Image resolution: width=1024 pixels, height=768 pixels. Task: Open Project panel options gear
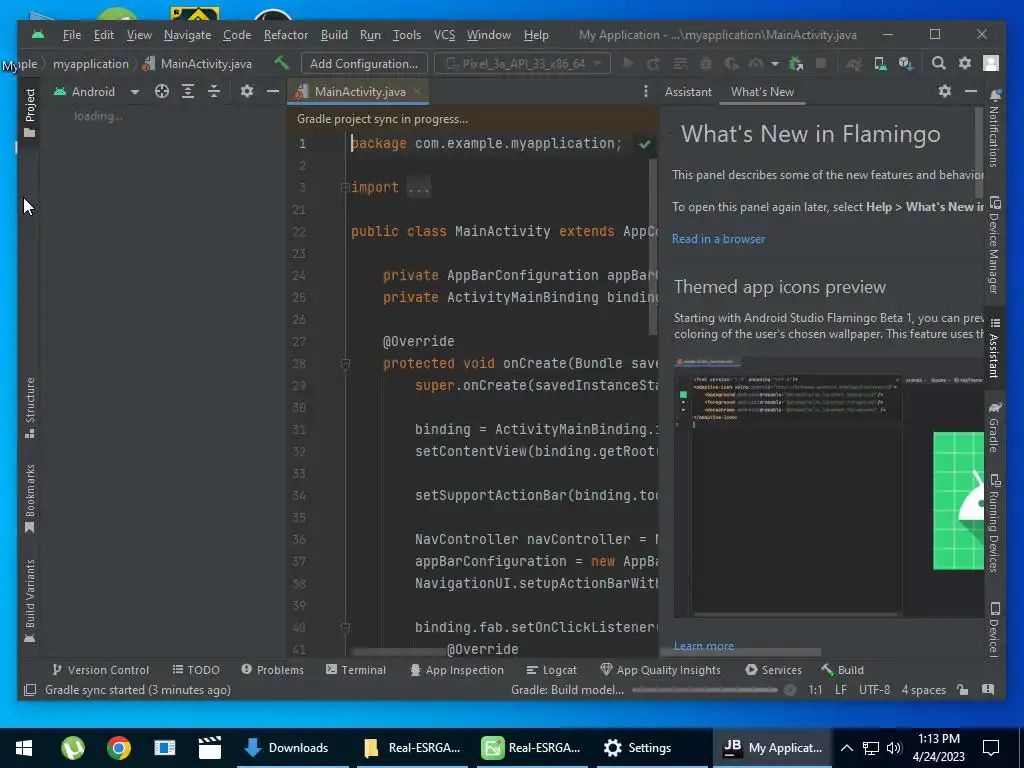[x=246, y=91]
